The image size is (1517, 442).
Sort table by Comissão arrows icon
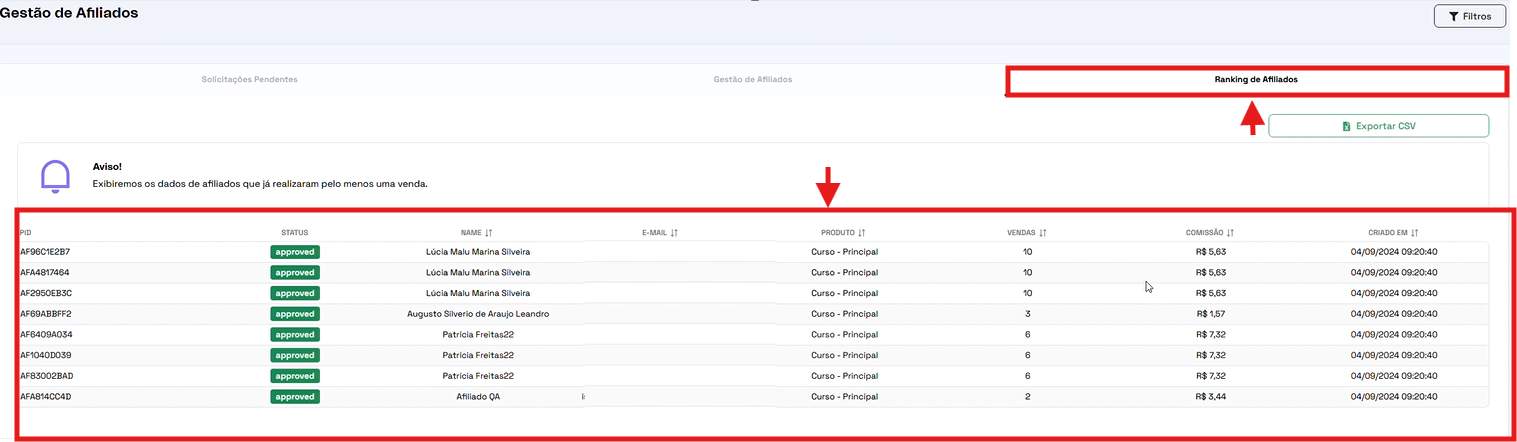[x=1231, y=233]
